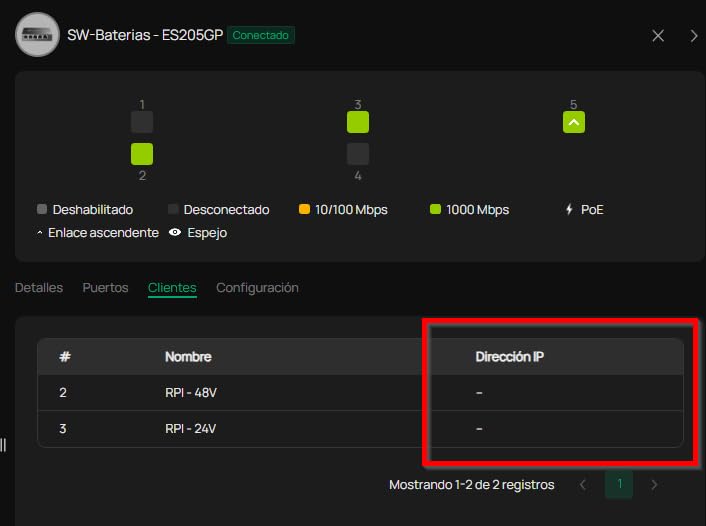
Task: Go to previous page of clients
Action: pos(583,485)
